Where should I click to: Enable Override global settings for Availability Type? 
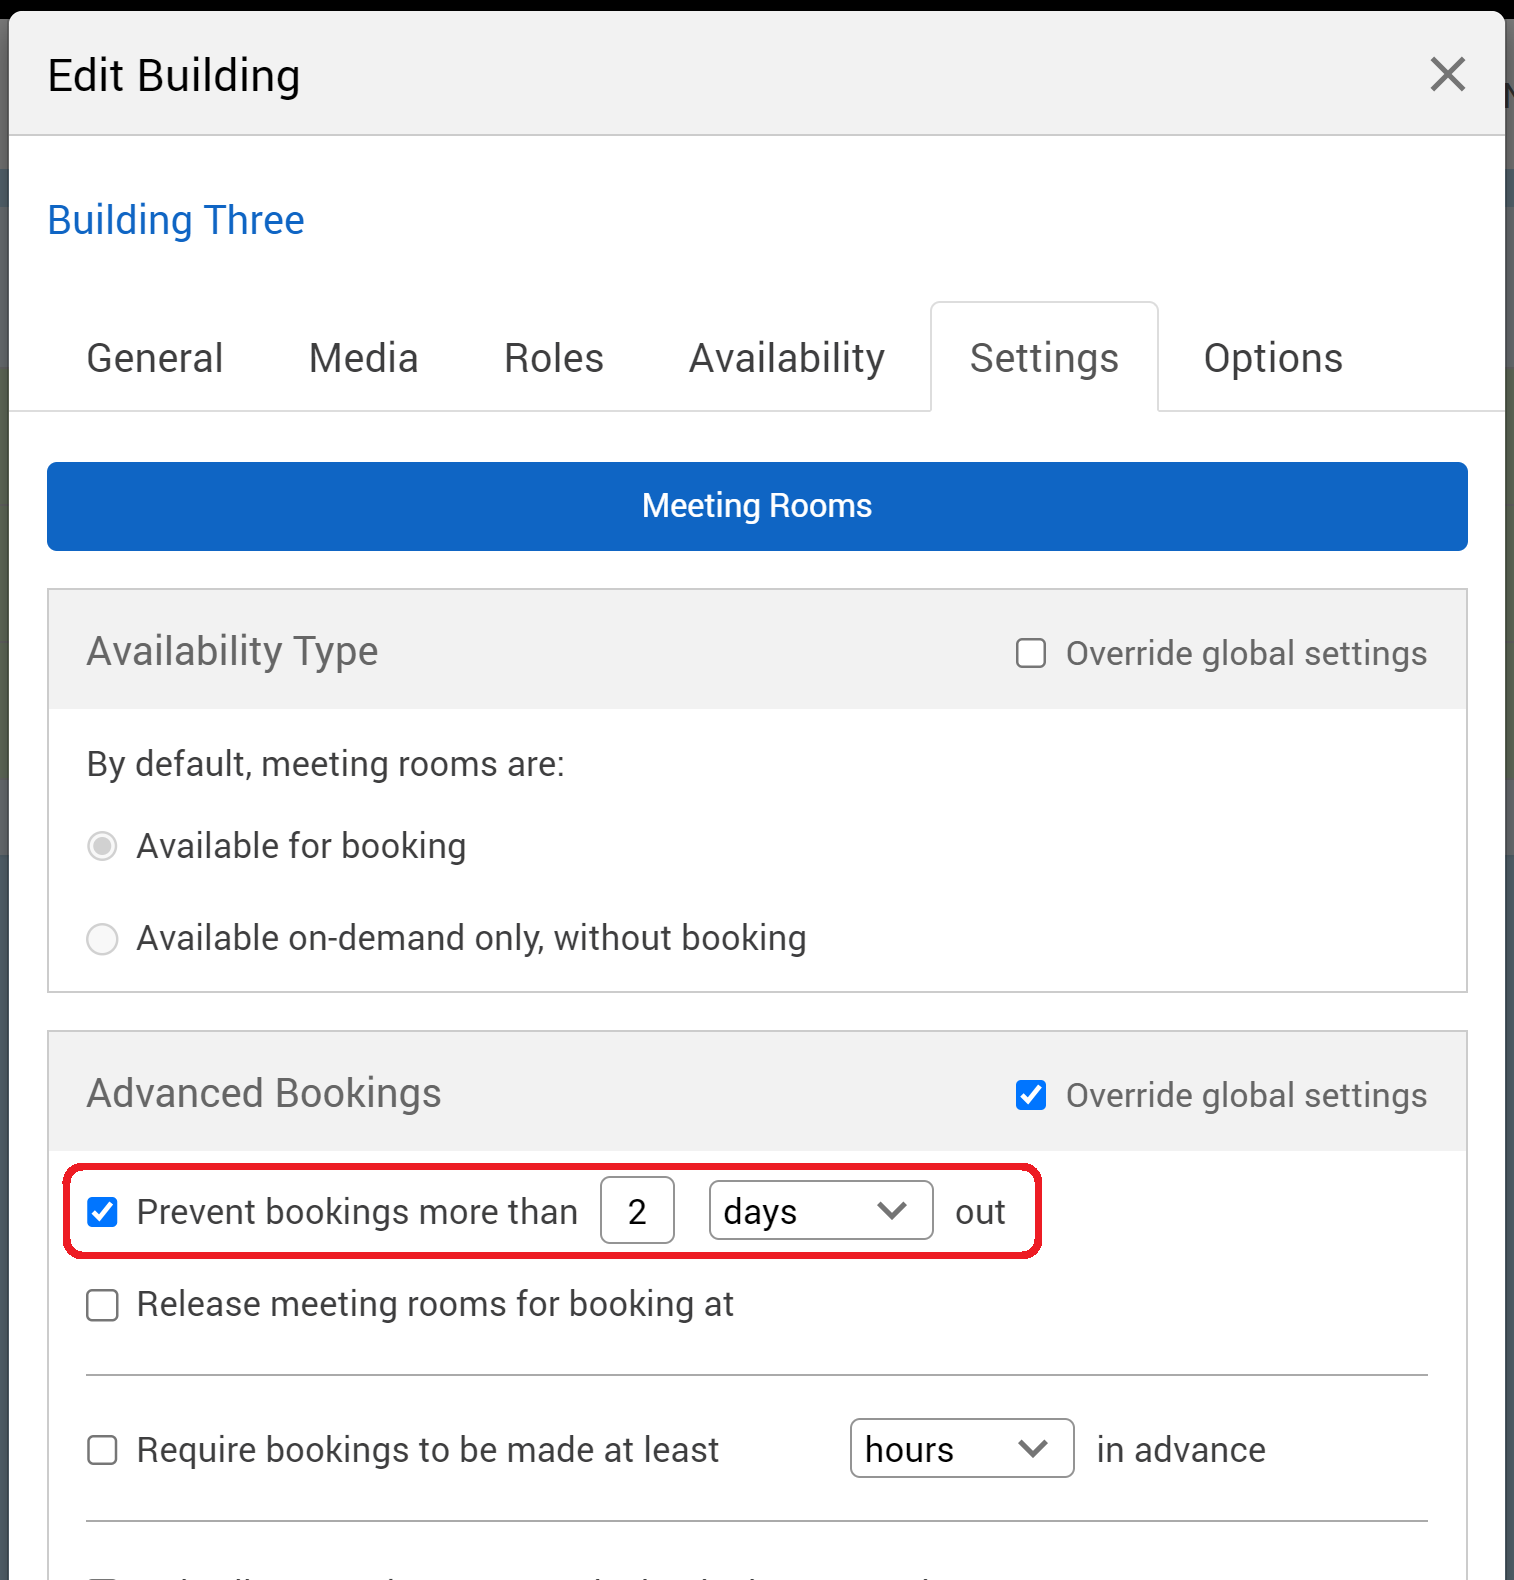(1031, 653)
